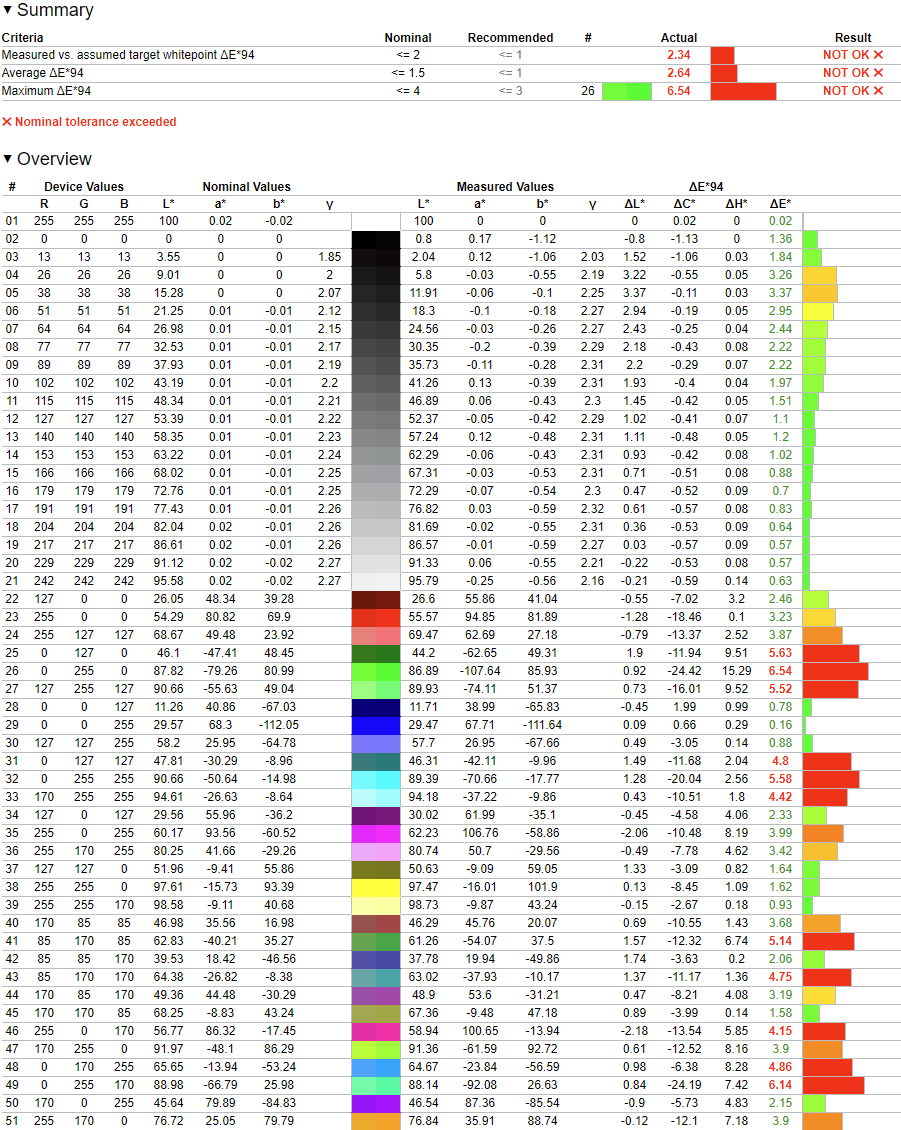901x1130 pixels.
Task: Click the pure blue swatch in row 29
Action: (376, 725)
